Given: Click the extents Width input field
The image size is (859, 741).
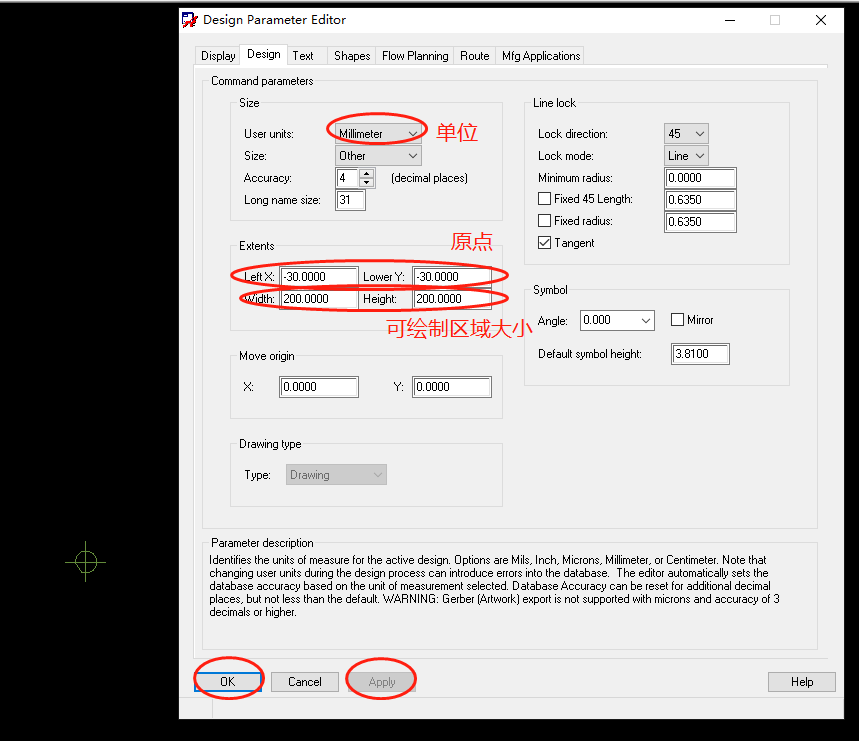Looking at the screenshot, I should coord(319,299).
